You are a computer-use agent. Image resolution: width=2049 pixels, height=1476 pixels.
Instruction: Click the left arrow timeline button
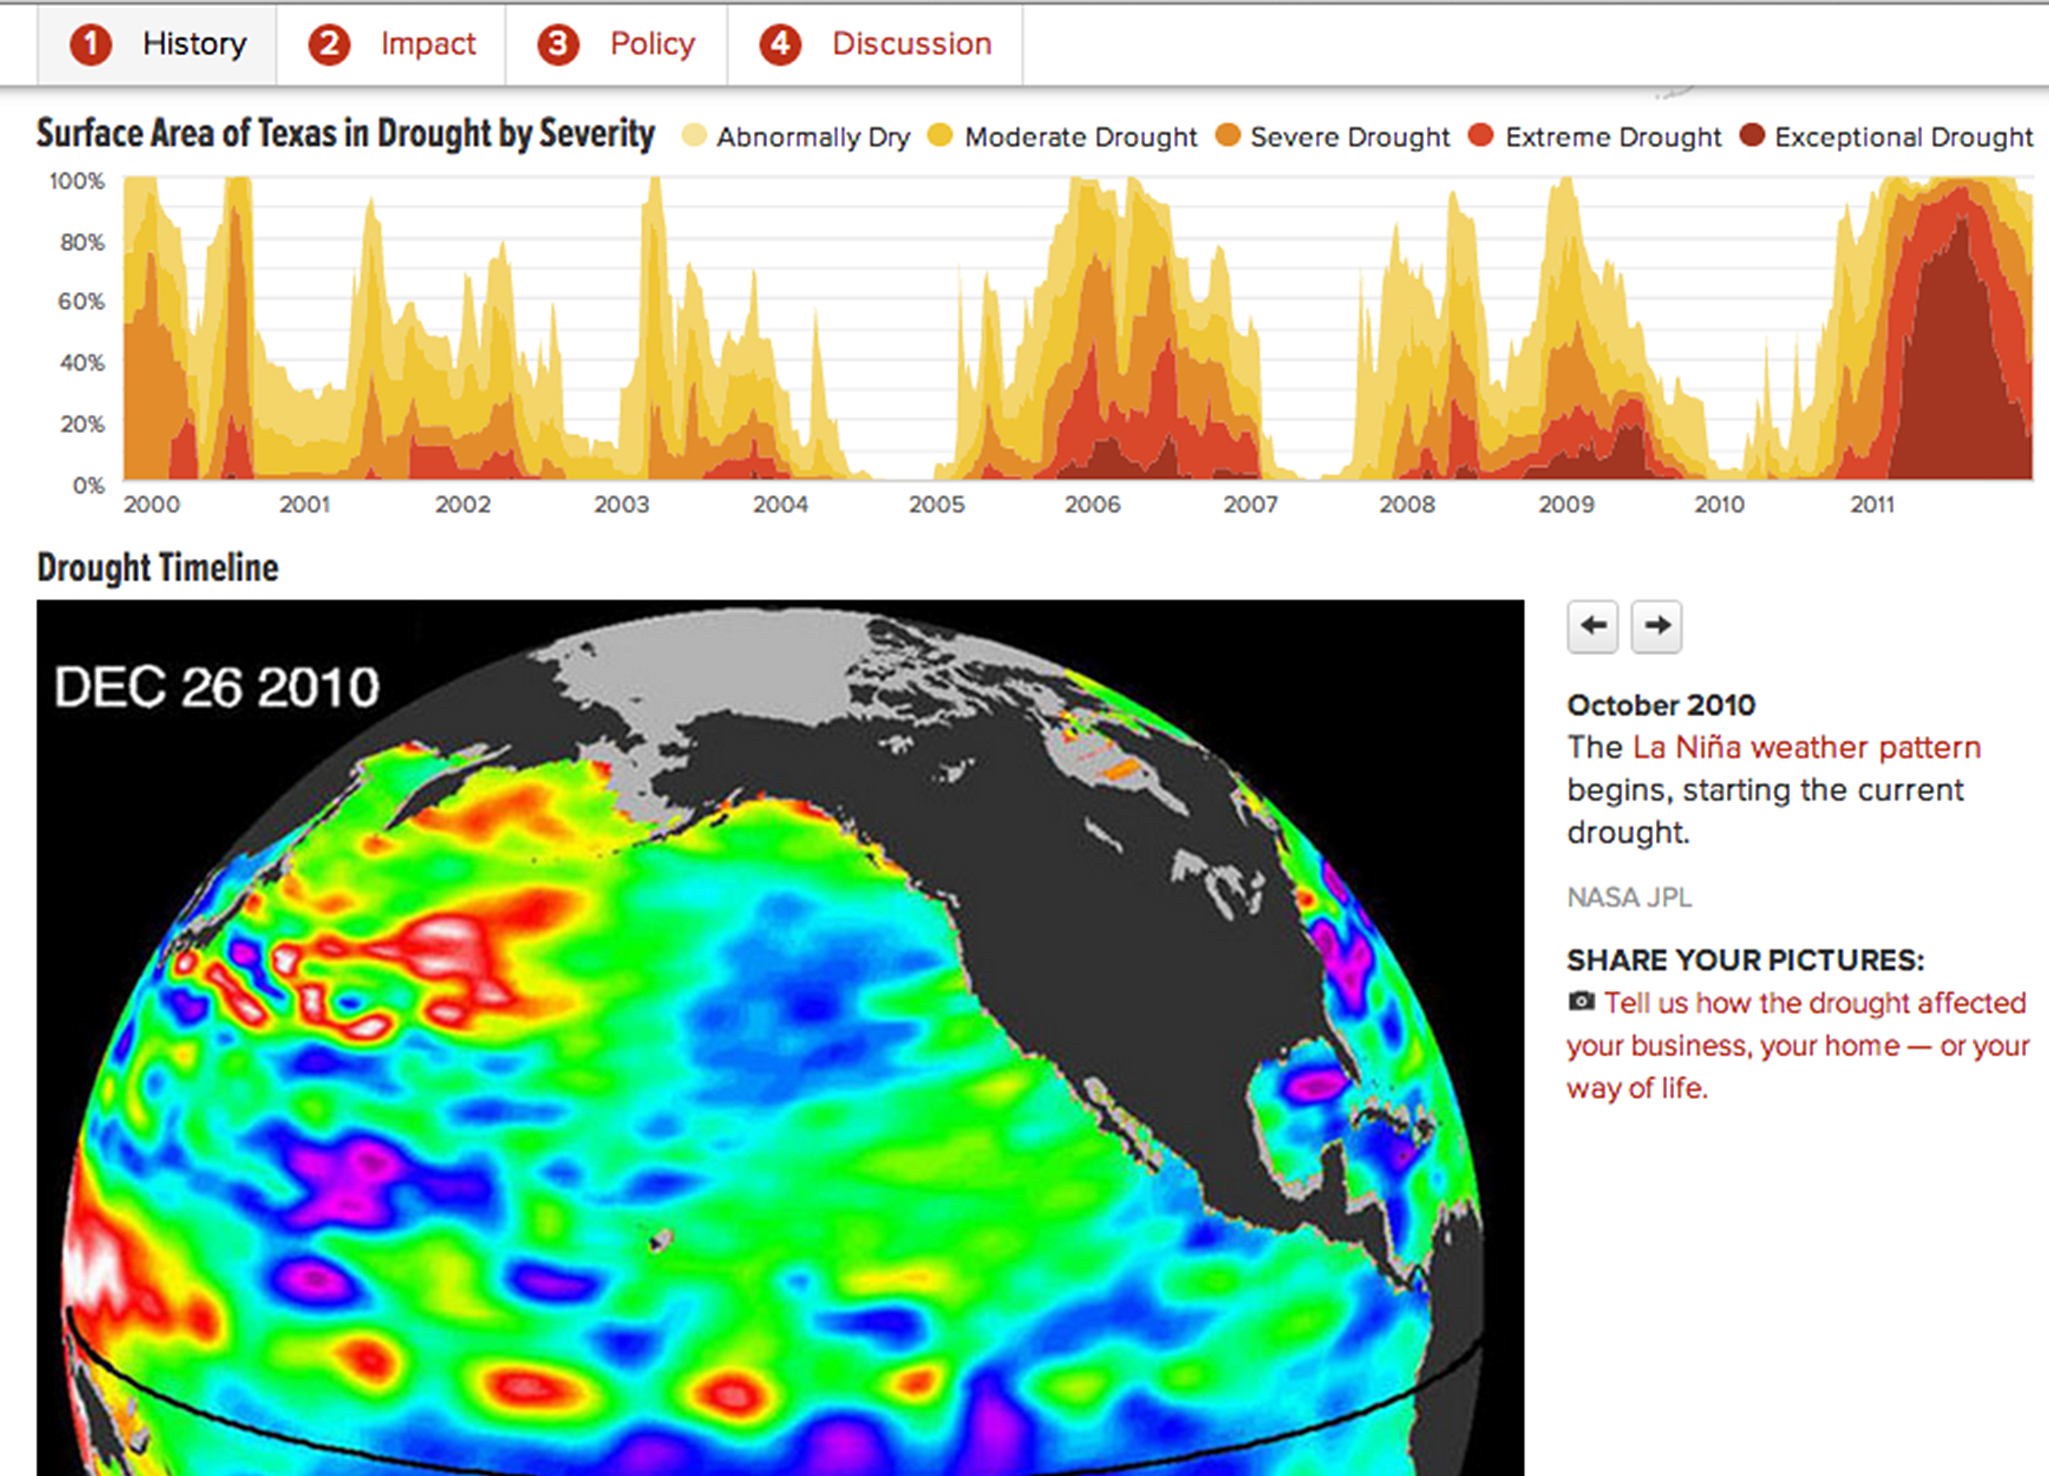[1592, 626]
